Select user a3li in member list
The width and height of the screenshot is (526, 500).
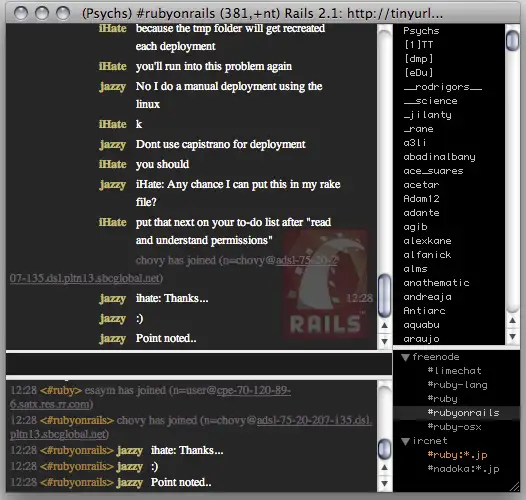click(415, 143)
